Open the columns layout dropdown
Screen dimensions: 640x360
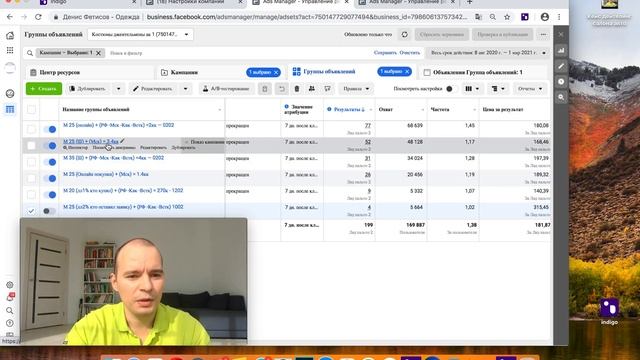click(x=472, y=89)
